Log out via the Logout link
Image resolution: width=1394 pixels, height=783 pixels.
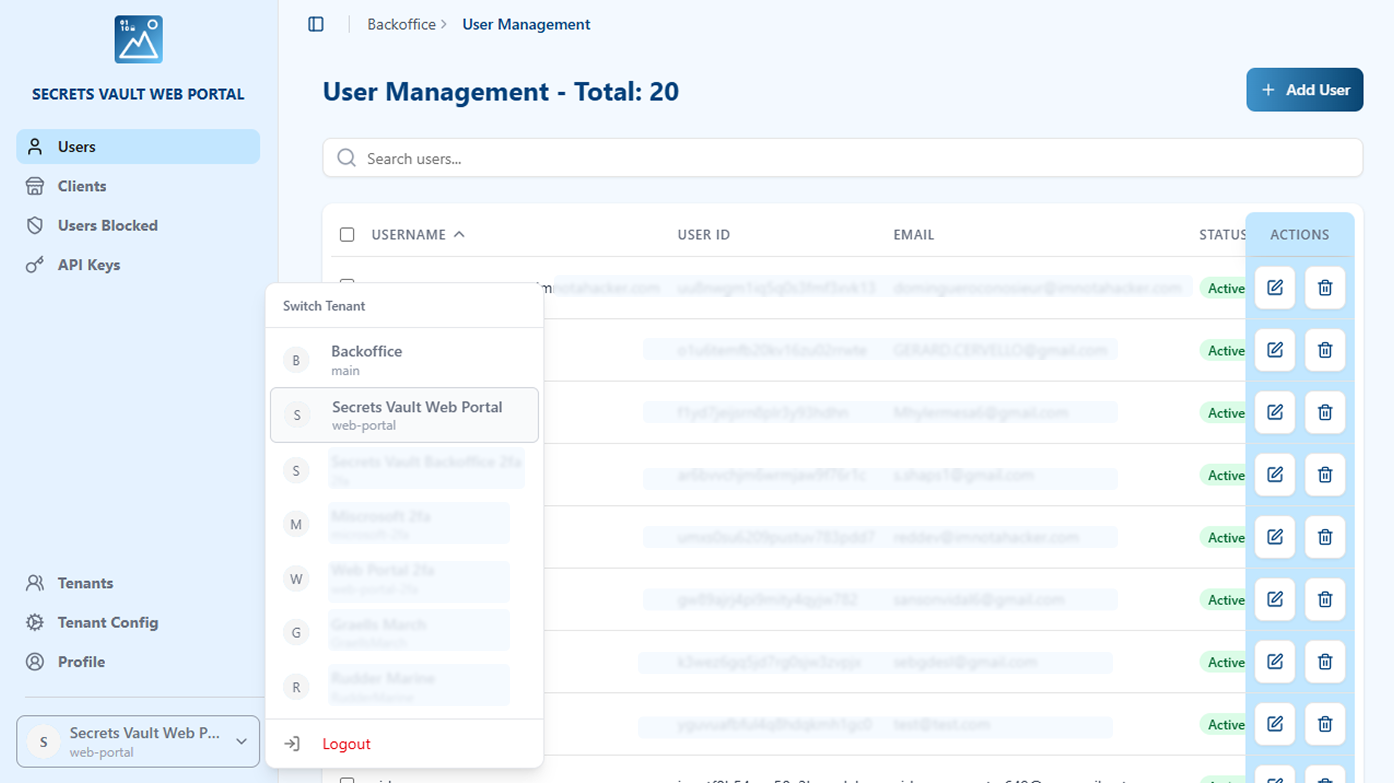coord(346,743)
